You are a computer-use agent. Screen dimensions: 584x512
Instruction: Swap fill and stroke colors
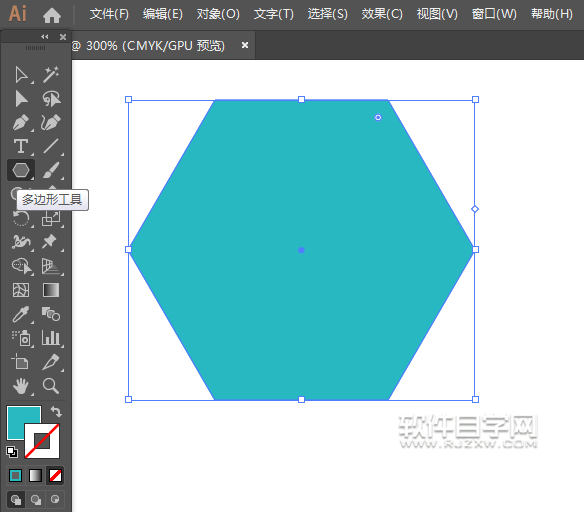(56, 411)
